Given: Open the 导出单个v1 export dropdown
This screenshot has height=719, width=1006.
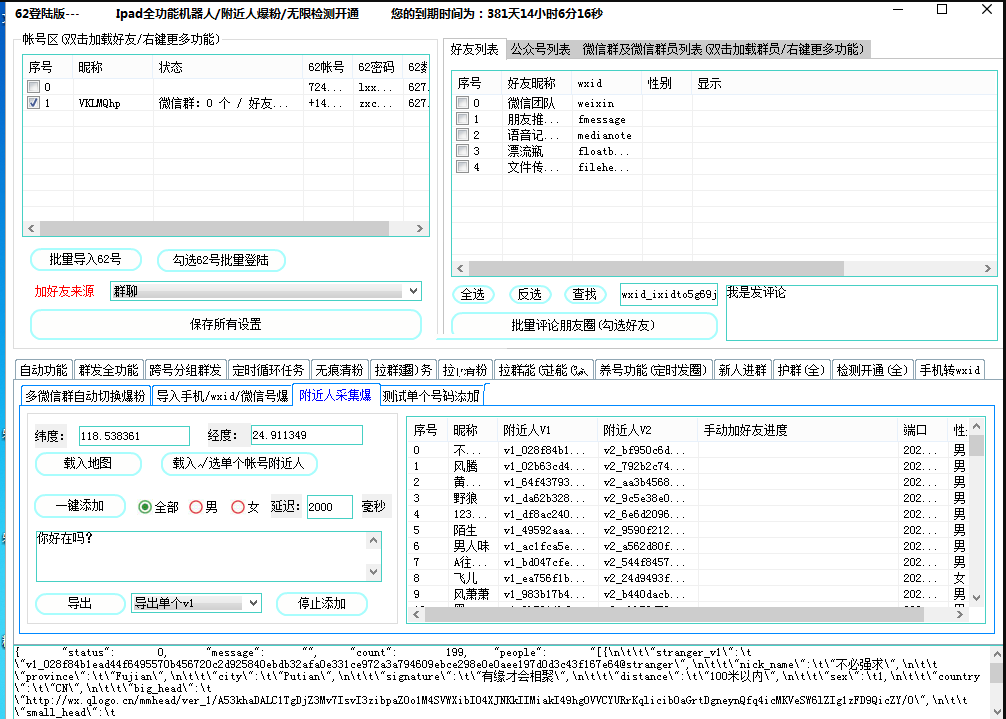Looking at the screenshot, I should pos(196,603).
